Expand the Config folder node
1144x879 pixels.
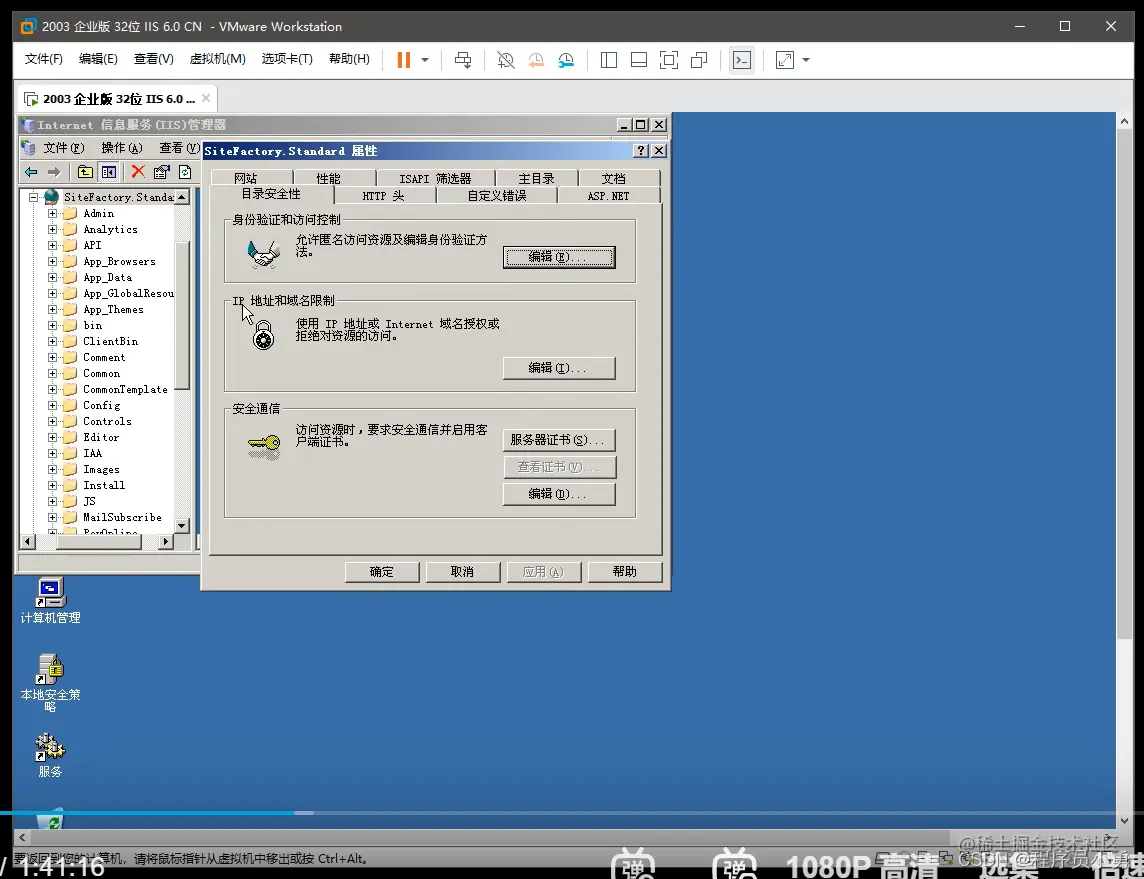[x=52, y=406]
